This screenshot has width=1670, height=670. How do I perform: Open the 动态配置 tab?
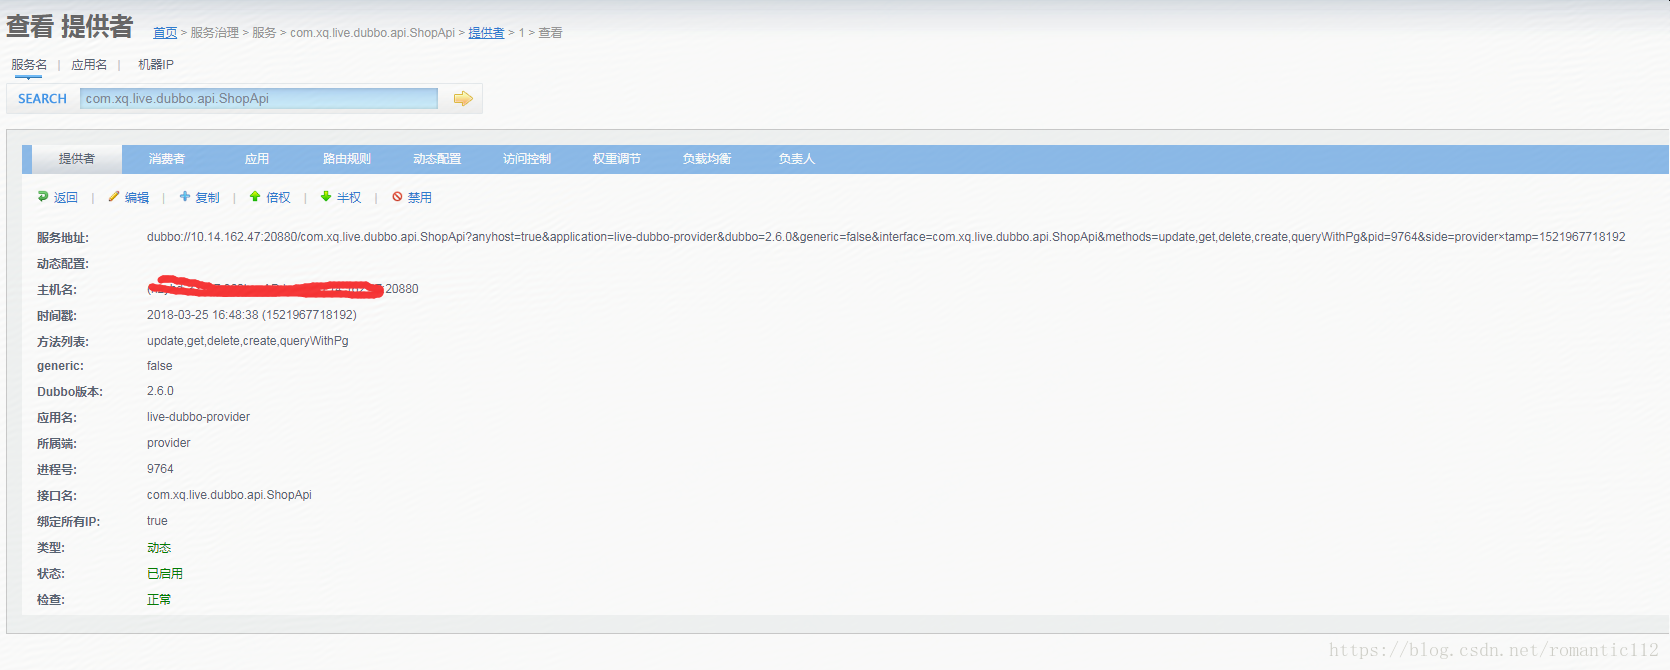click(x=437, y=159)
